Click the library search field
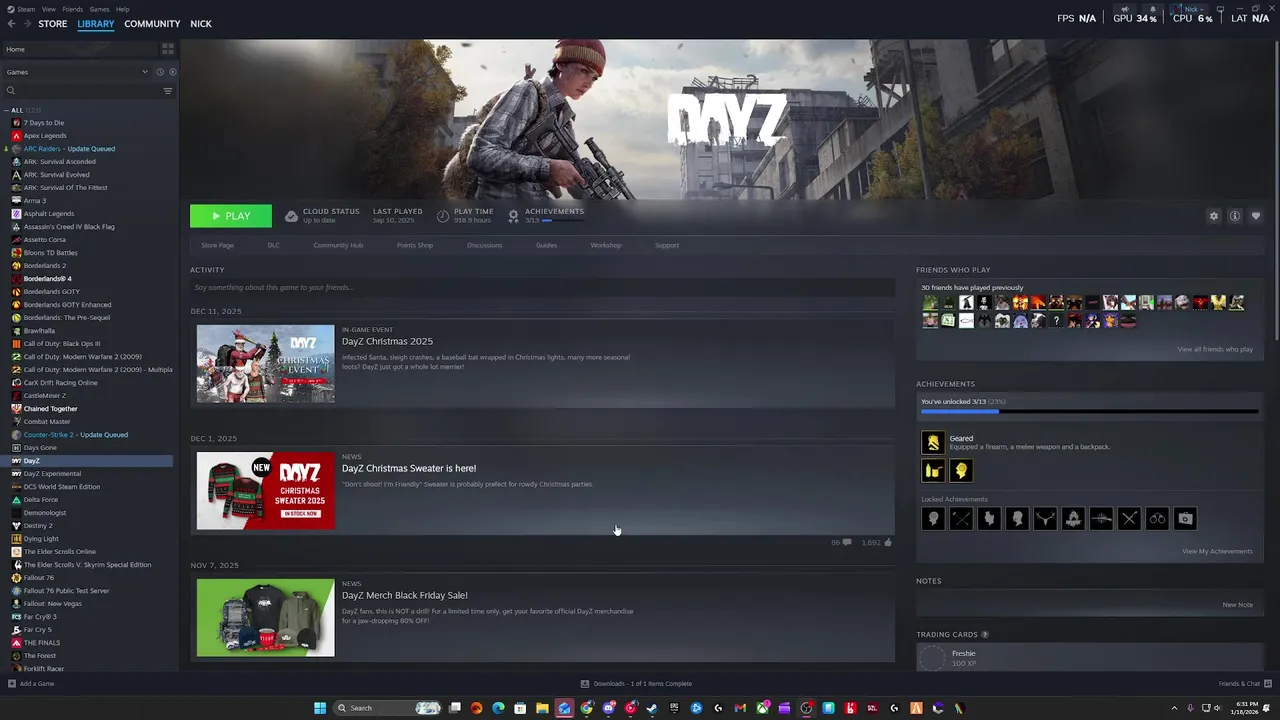The image size is (1280, 720). coord(82,91)
